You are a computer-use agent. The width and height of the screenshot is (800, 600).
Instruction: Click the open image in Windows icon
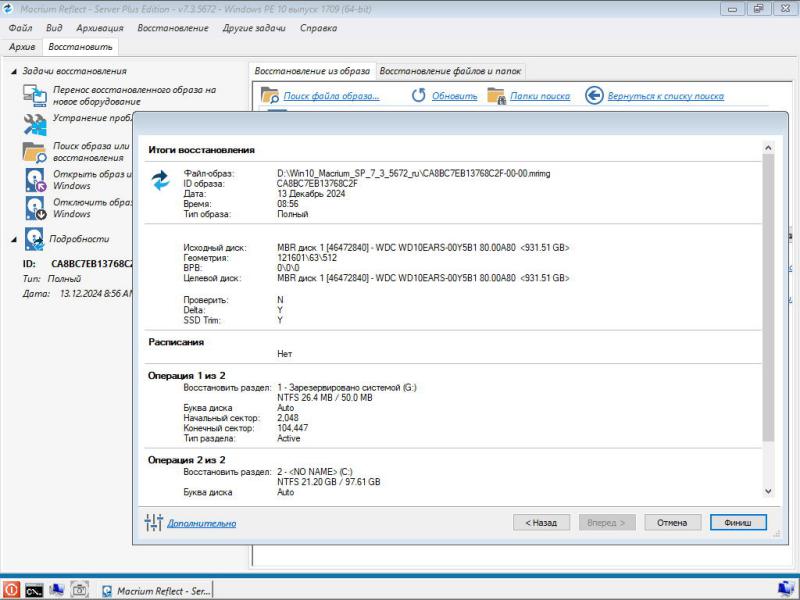tap(35, 180)
